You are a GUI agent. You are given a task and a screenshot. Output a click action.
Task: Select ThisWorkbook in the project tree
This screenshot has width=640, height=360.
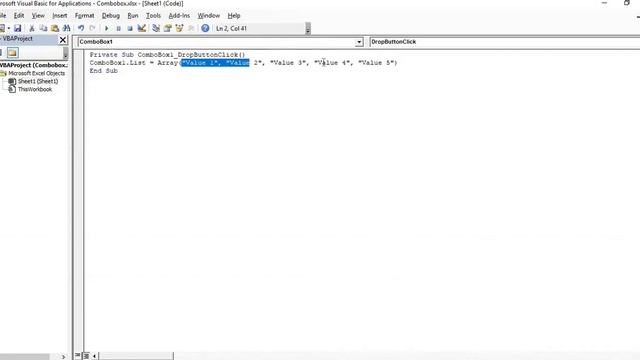point(35,89)
